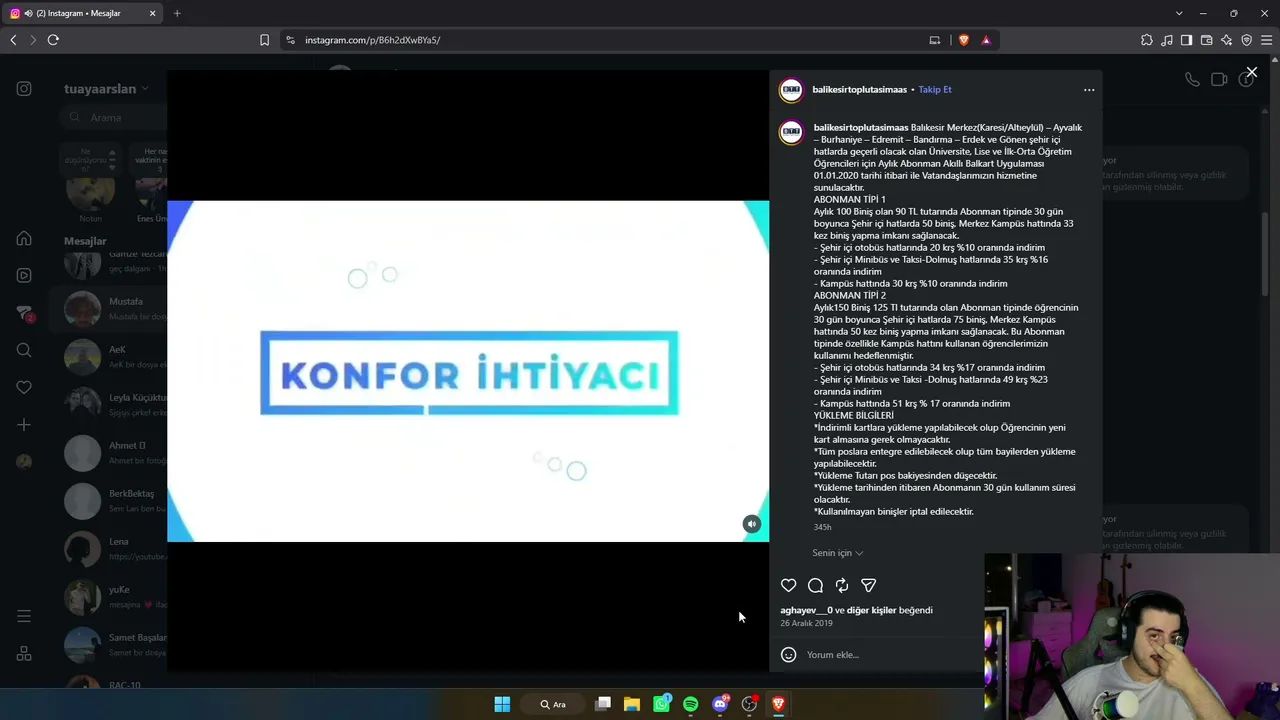
Task: Open Spotify from taskbar
Action: point(690,704)
